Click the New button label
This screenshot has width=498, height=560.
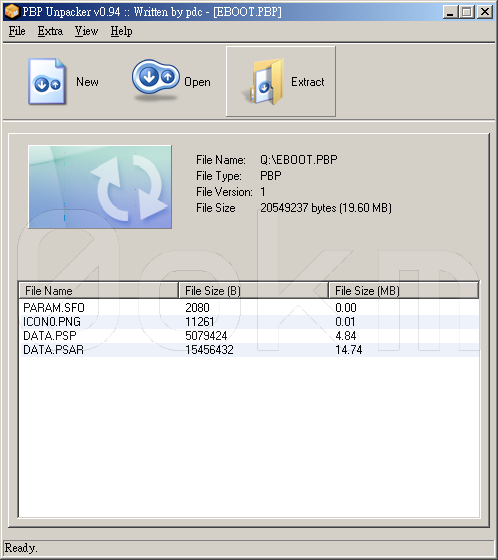pyautogui.click(x=87, y=82)
